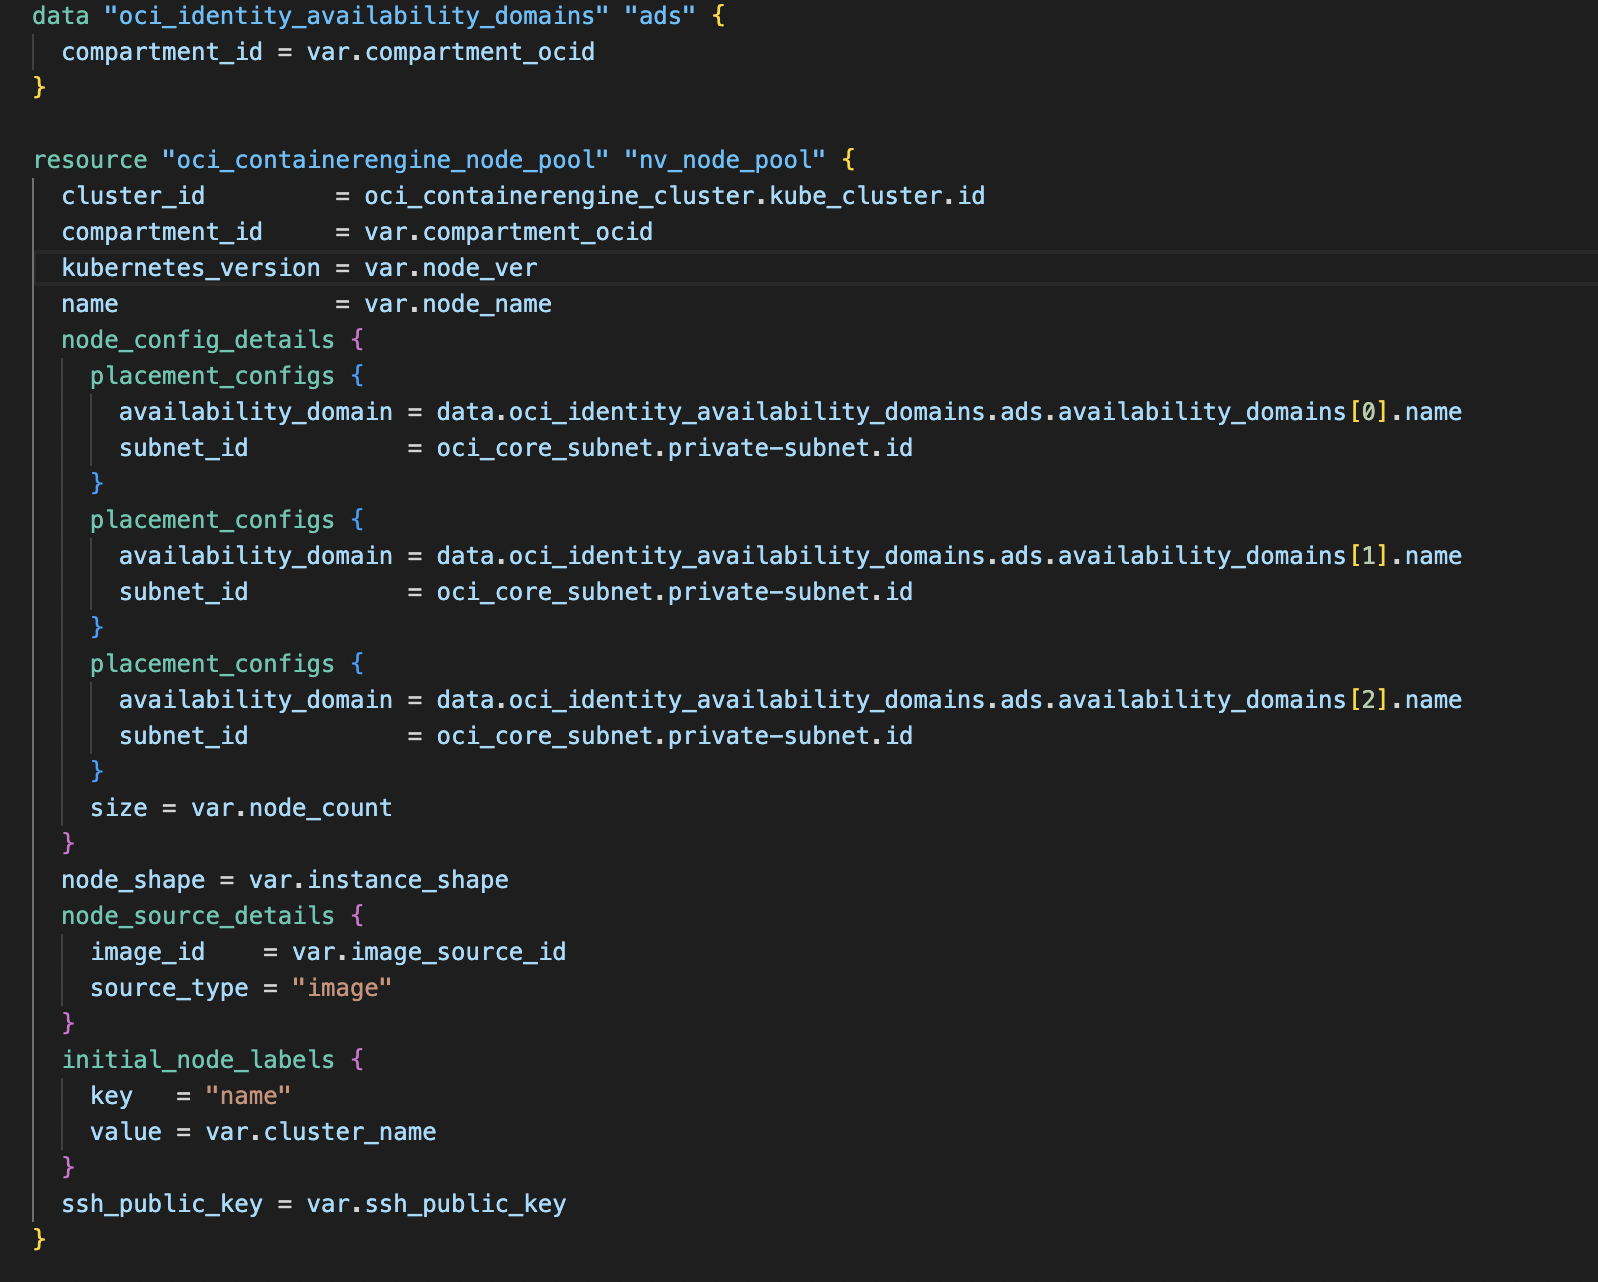
Task: Click the size attribute
Action: pyautogui.click(x=119, y=808)
